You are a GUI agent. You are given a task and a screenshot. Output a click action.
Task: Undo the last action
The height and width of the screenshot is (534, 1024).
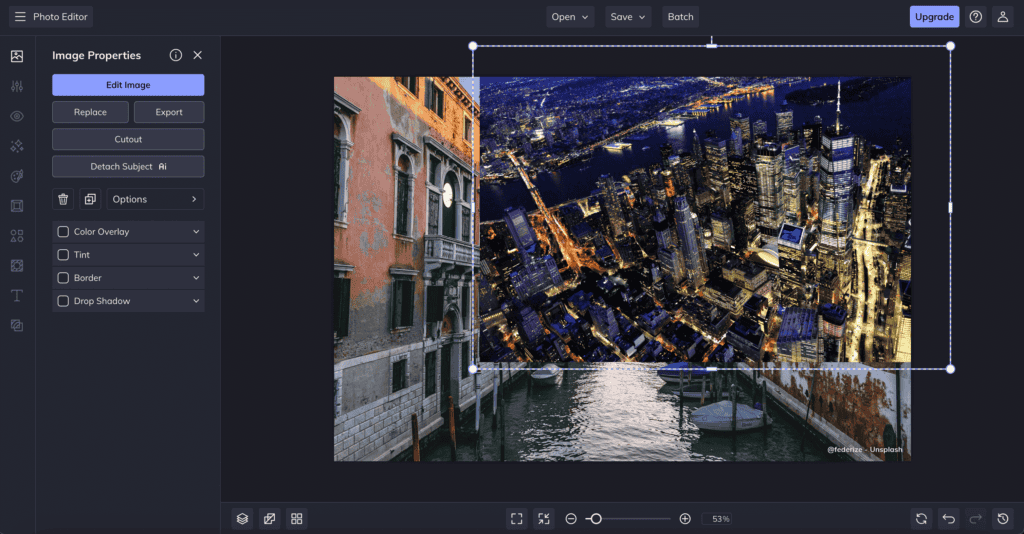949,519
